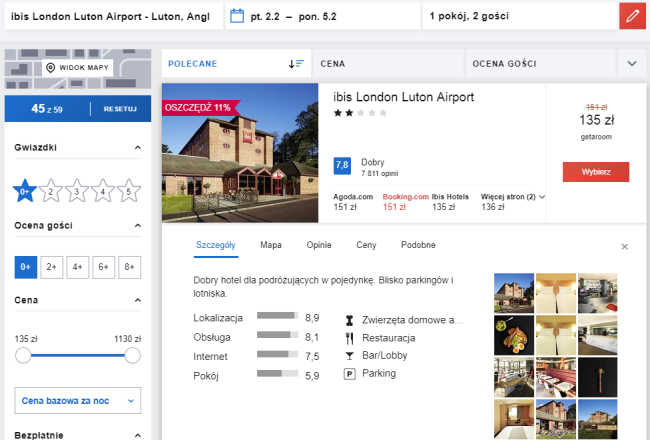Close the hotel details panel
The width and height of the screenshot is (650, 440).
(x=625, y=247)
